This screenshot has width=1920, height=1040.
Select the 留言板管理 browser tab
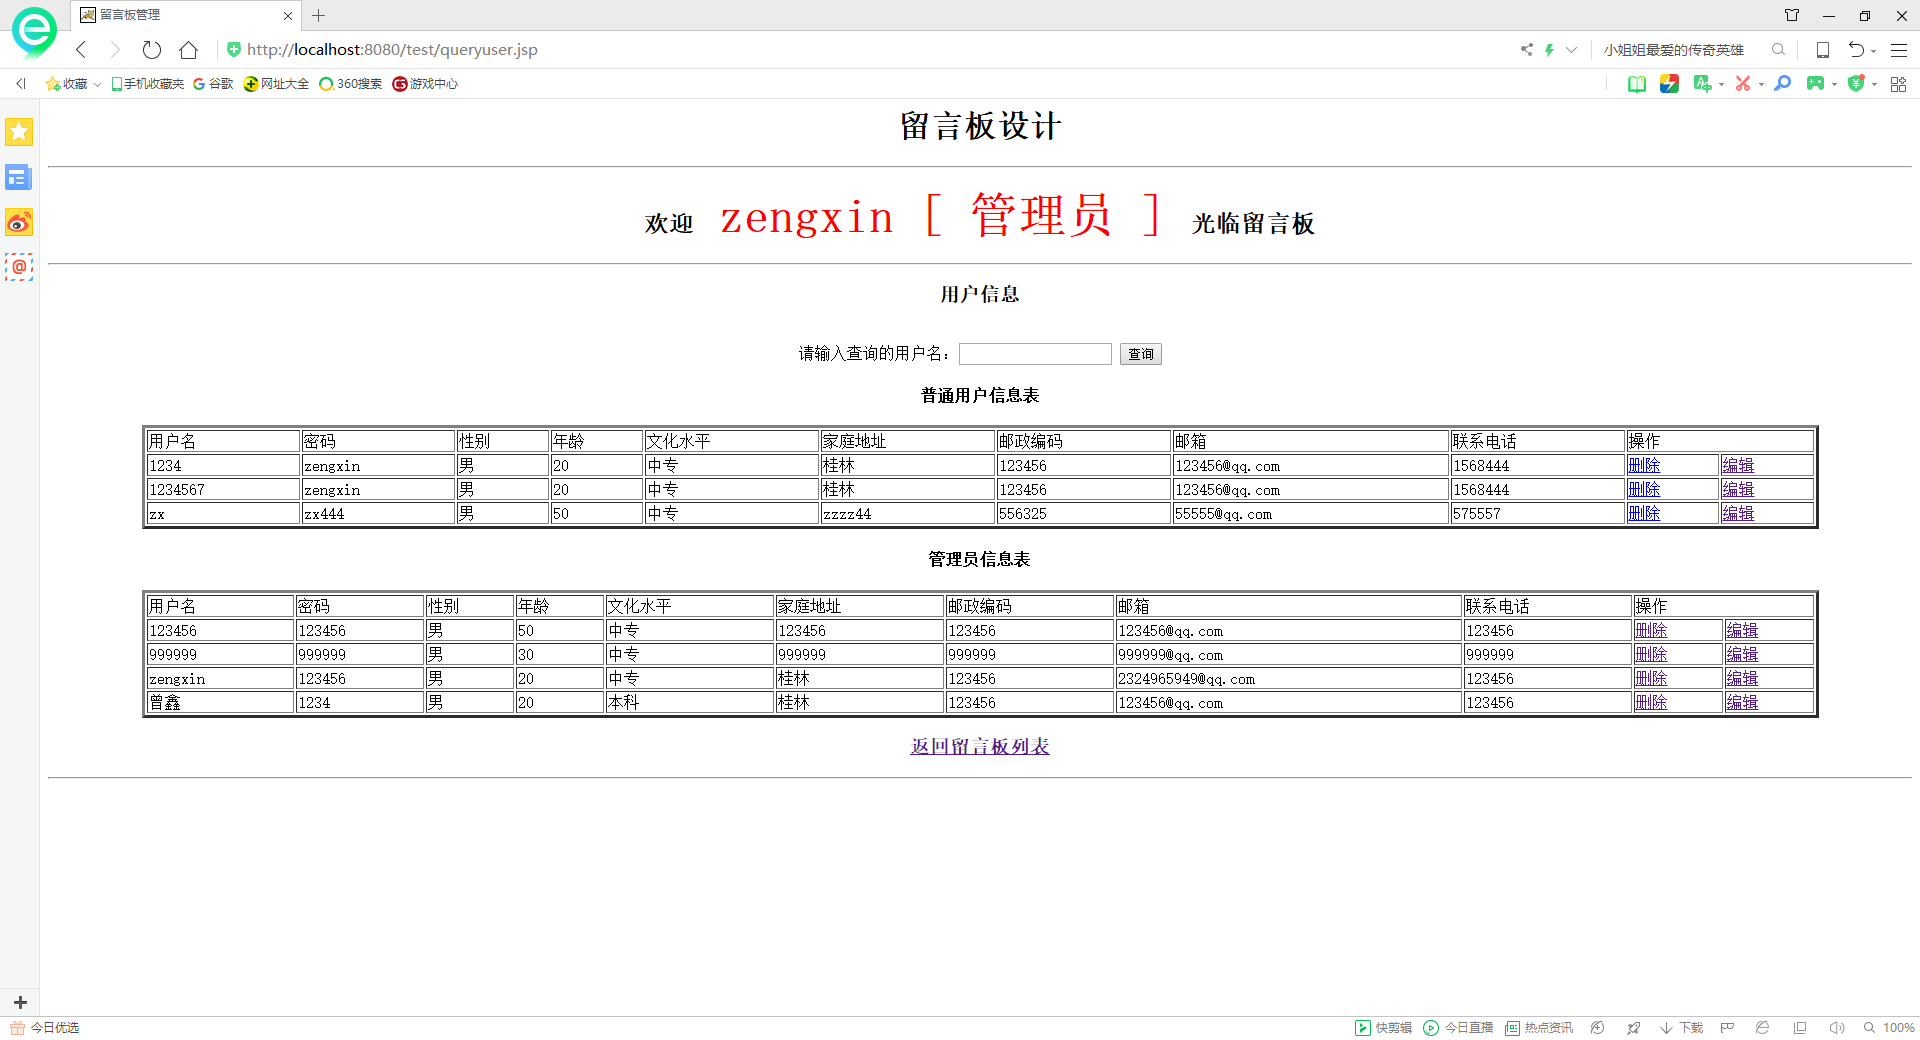tap(185, 15)
